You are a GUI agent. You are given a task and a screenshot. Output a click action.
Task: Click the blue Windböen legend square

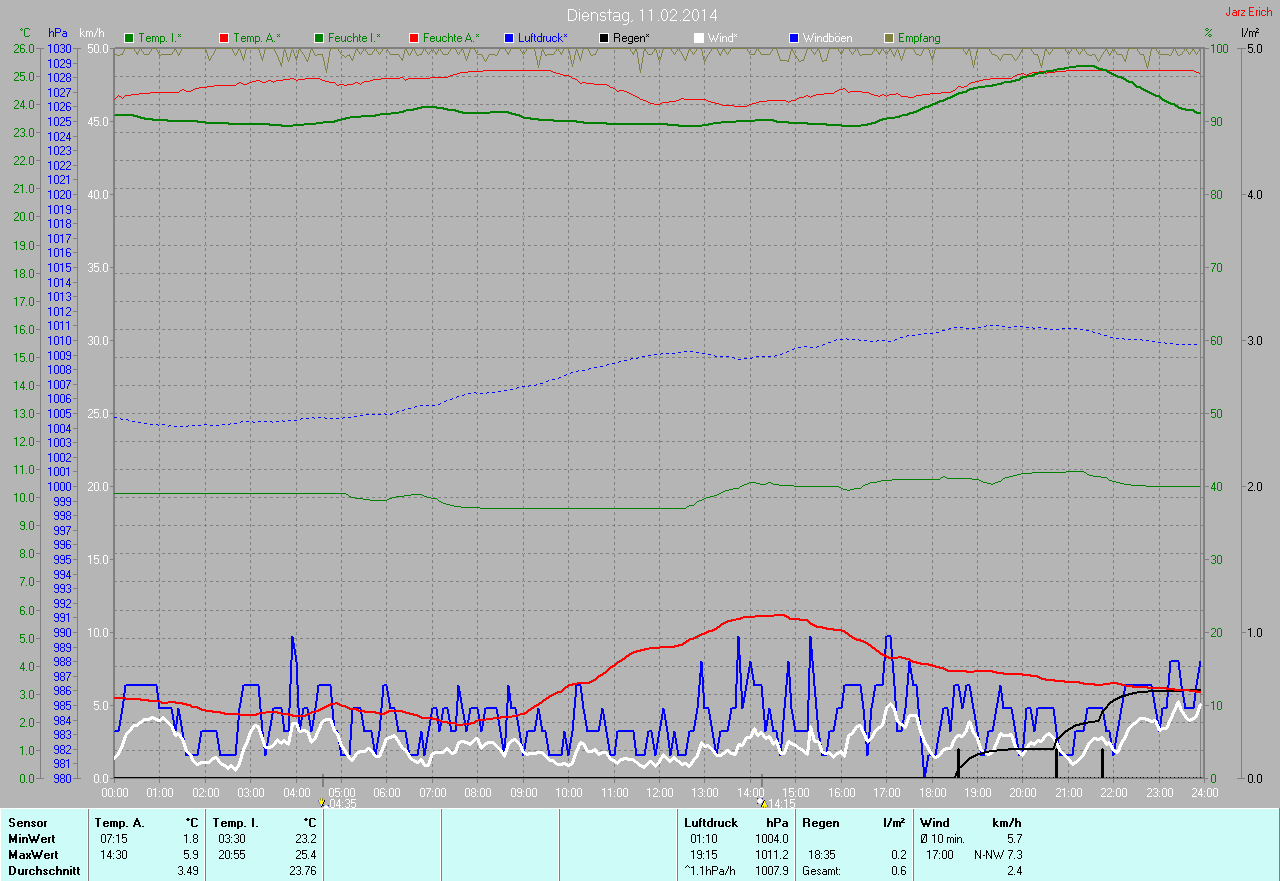click(x=794, y=38)
